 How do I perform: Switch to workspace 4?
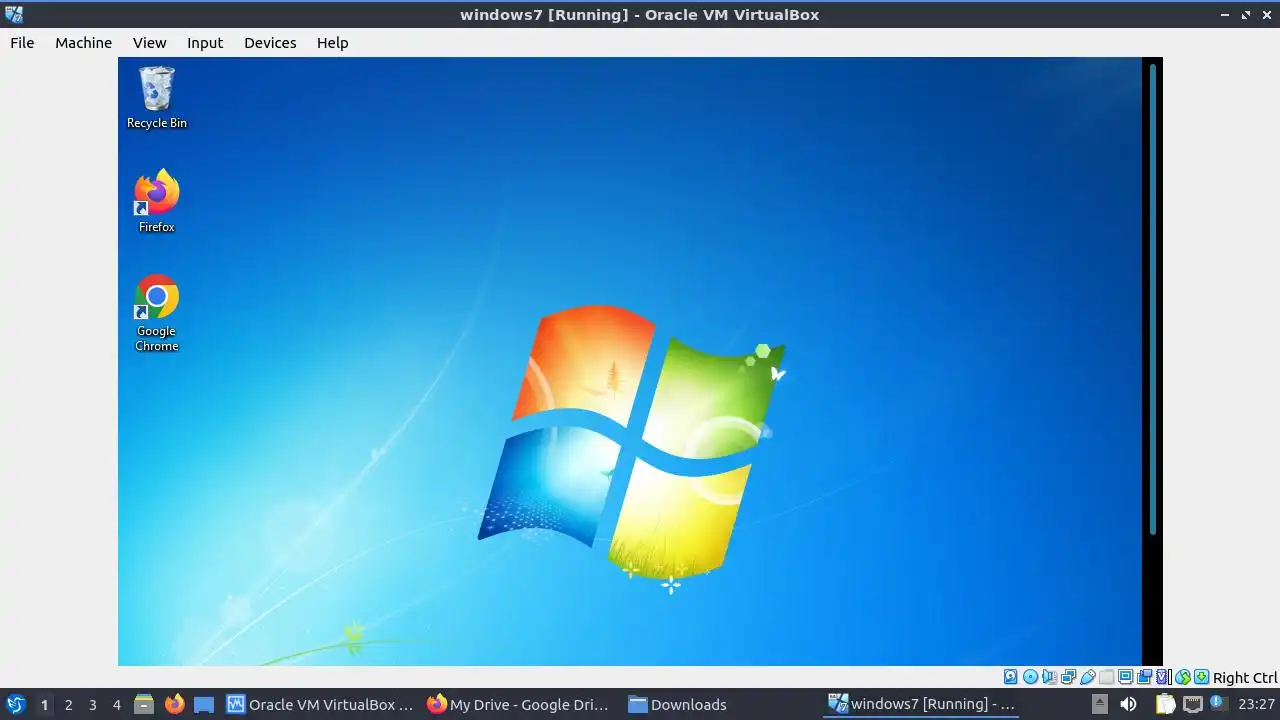coord(116,704)
